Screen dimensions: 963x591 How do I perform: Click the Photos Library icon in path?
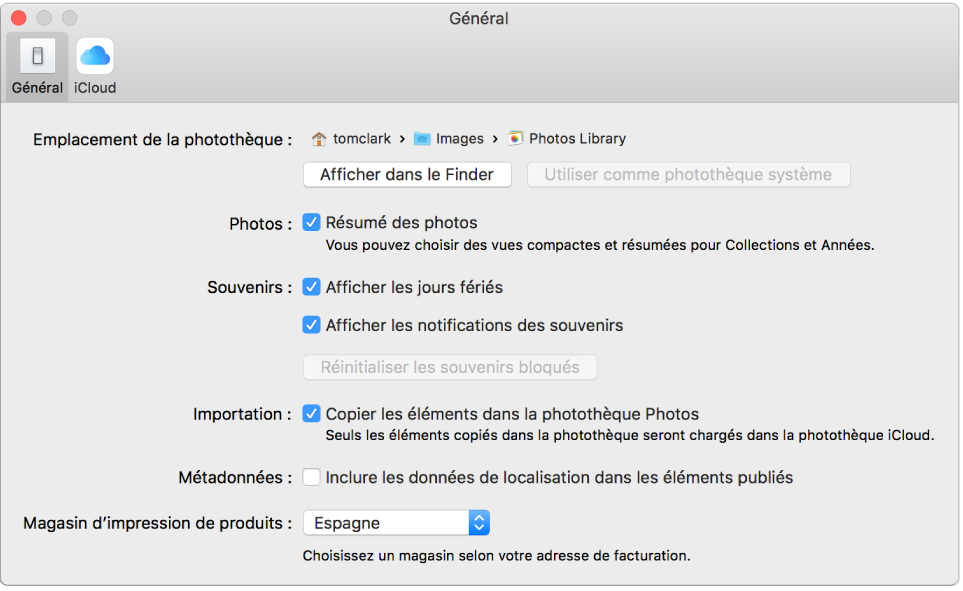[x=516, y=139]
